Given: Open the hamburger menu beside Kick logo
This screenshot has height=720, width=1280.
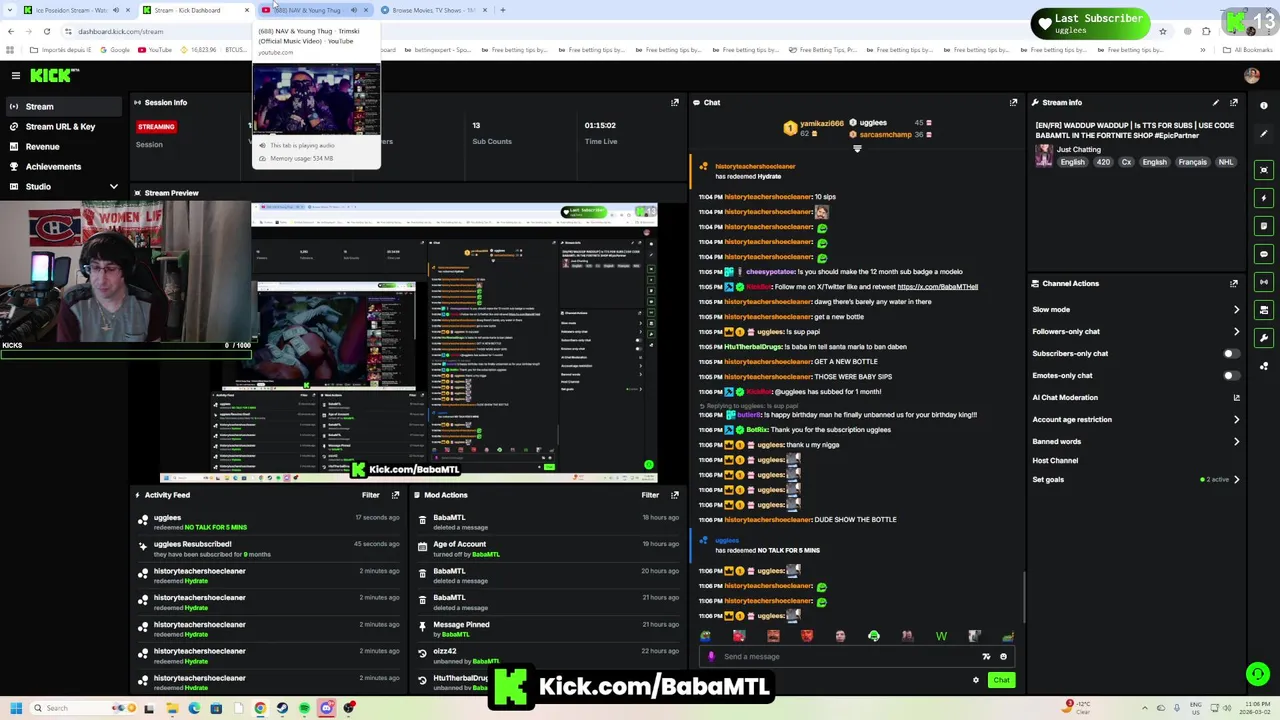Looking at the screenshot, I should [15, 75].
